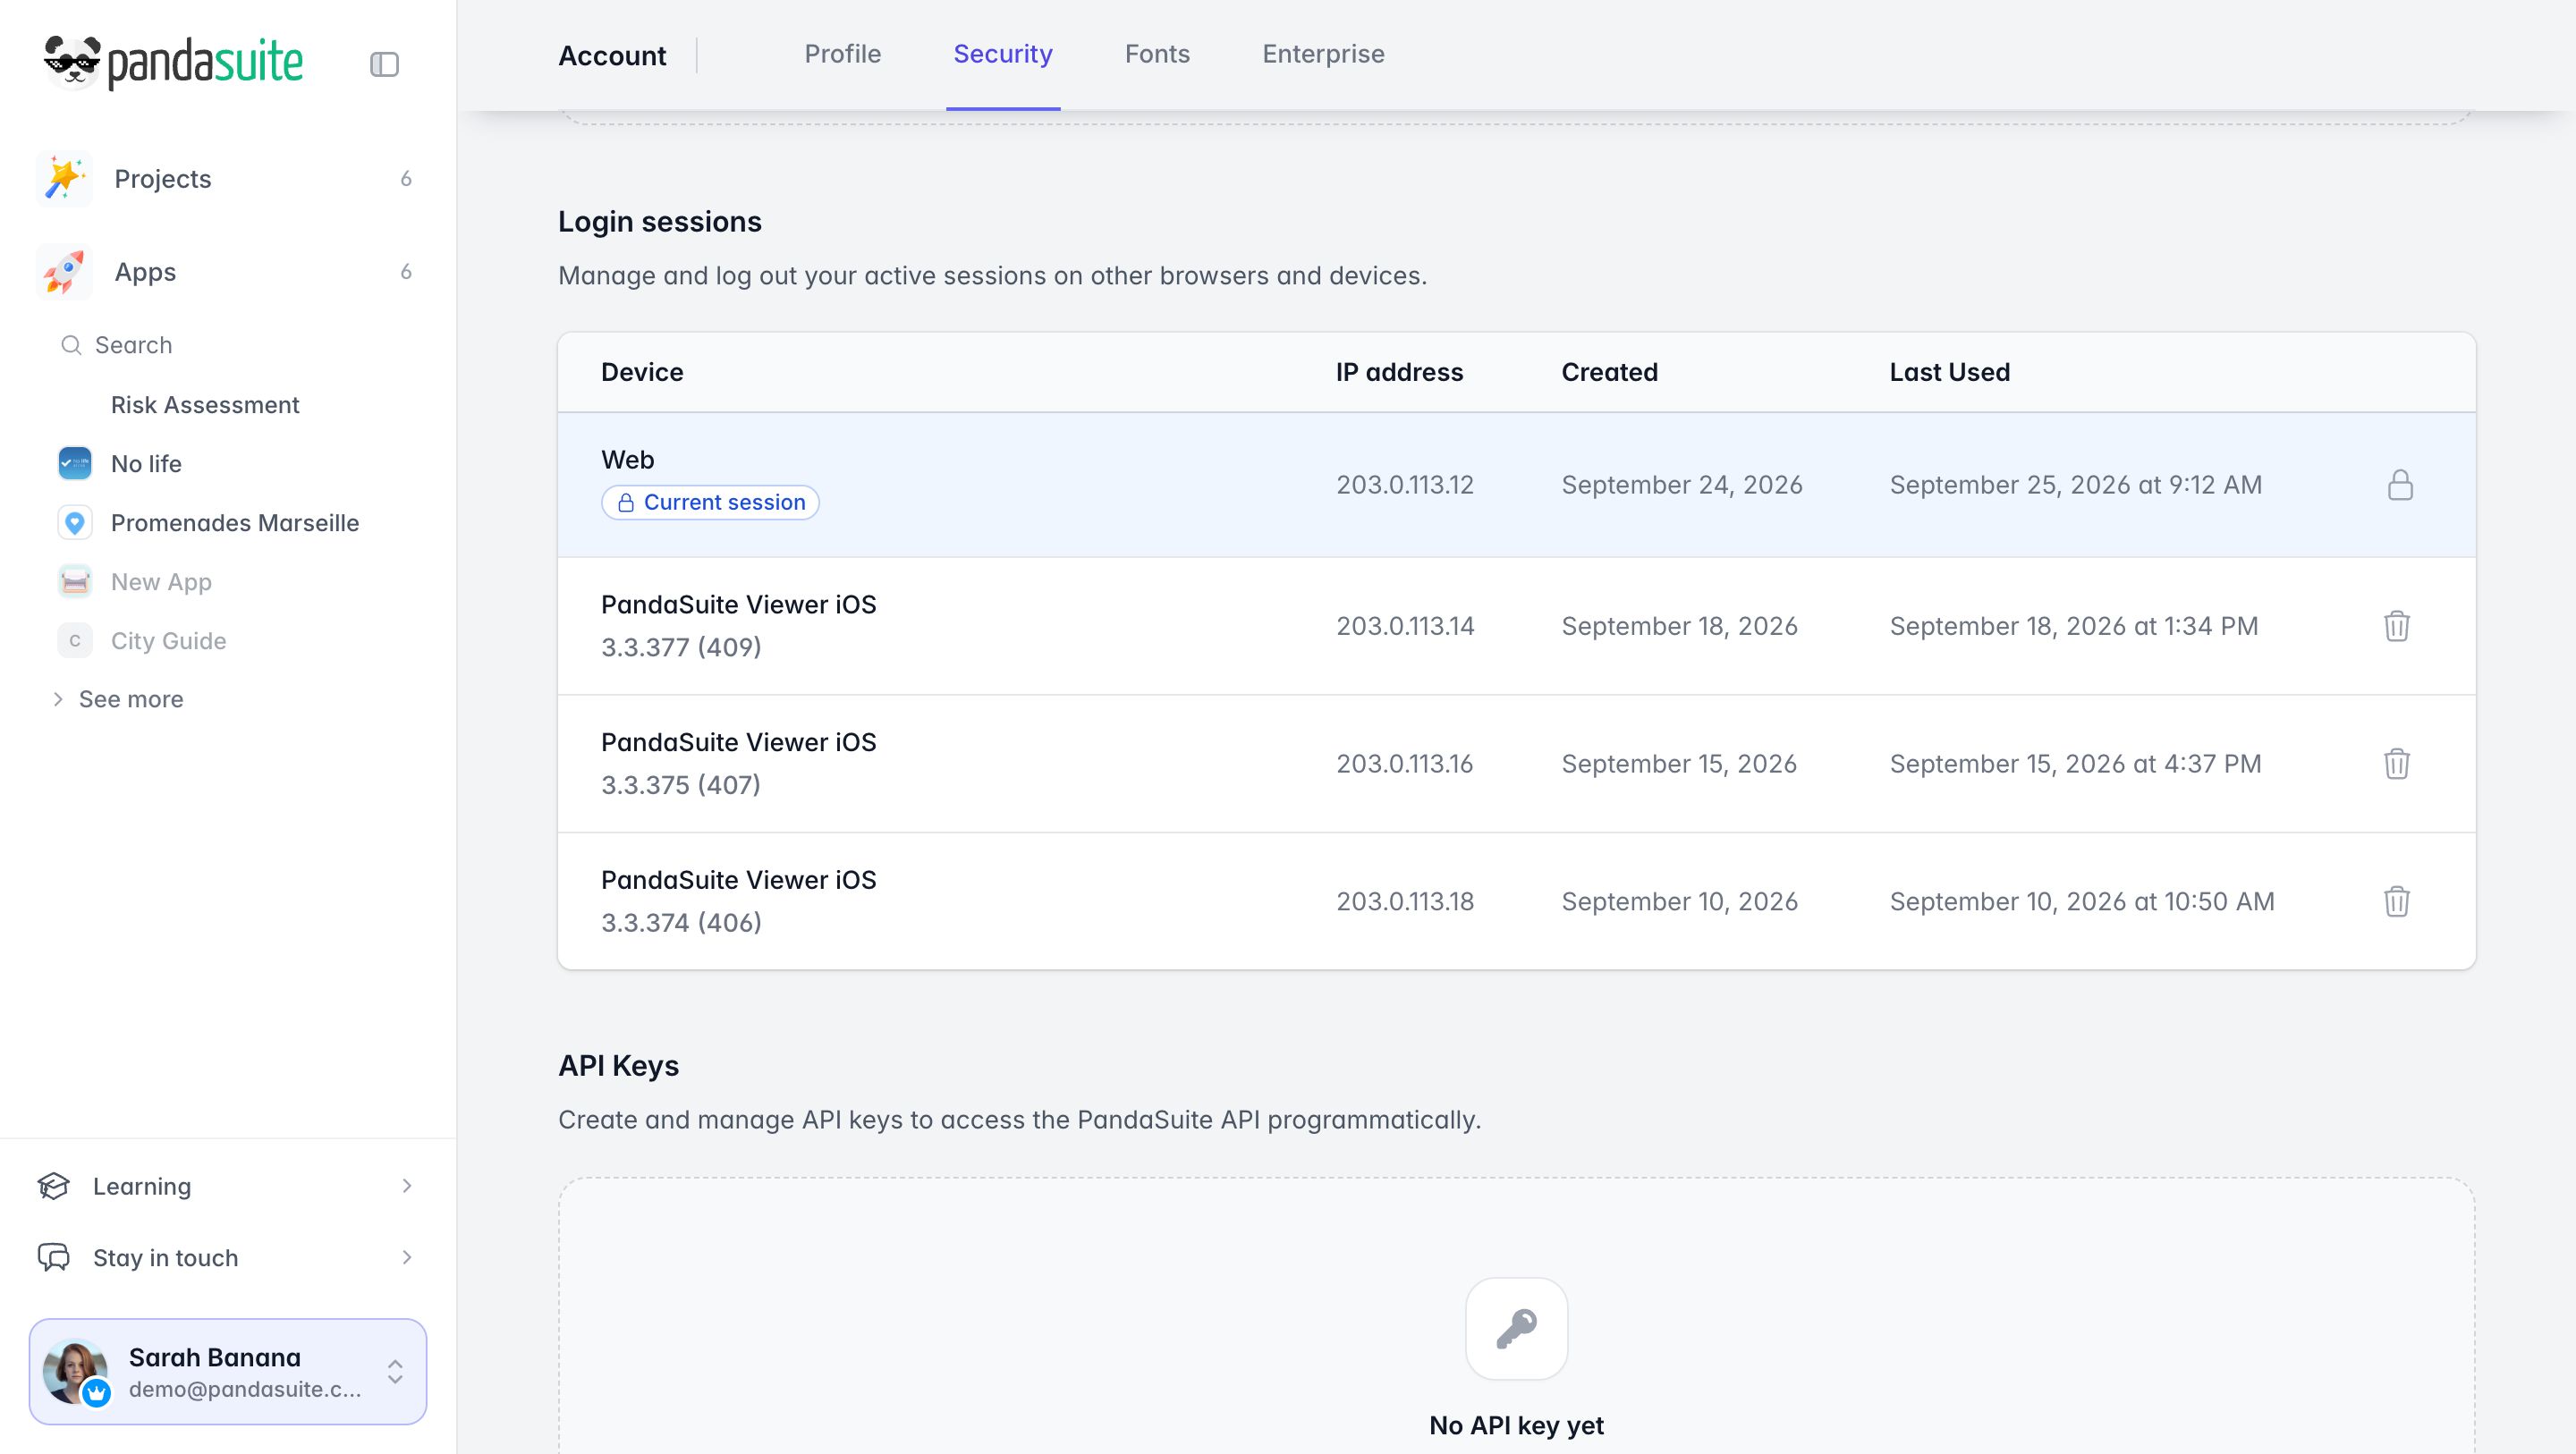Go to the Enterprise tab
The height and width of the screenshot is (1454, 2576).
[x=1323, y=54]
